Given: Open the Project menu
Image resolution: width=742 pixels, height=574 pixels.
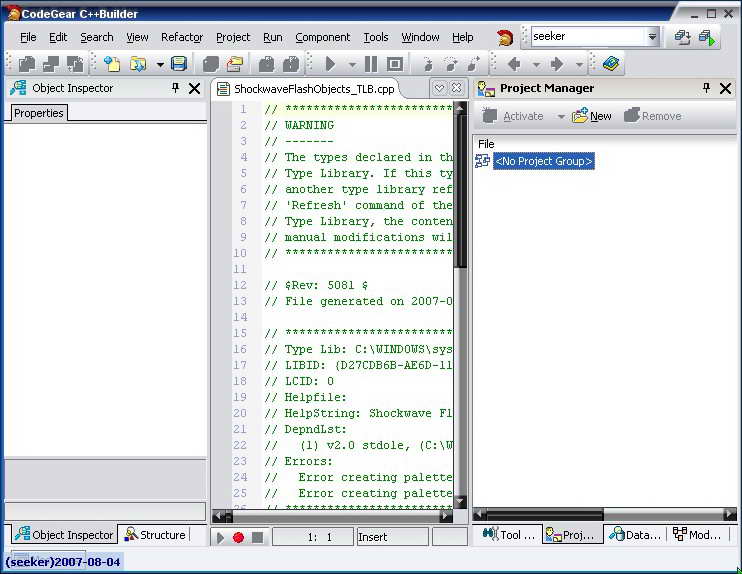Looking at the screenshot, I should (x=233, y=37).
